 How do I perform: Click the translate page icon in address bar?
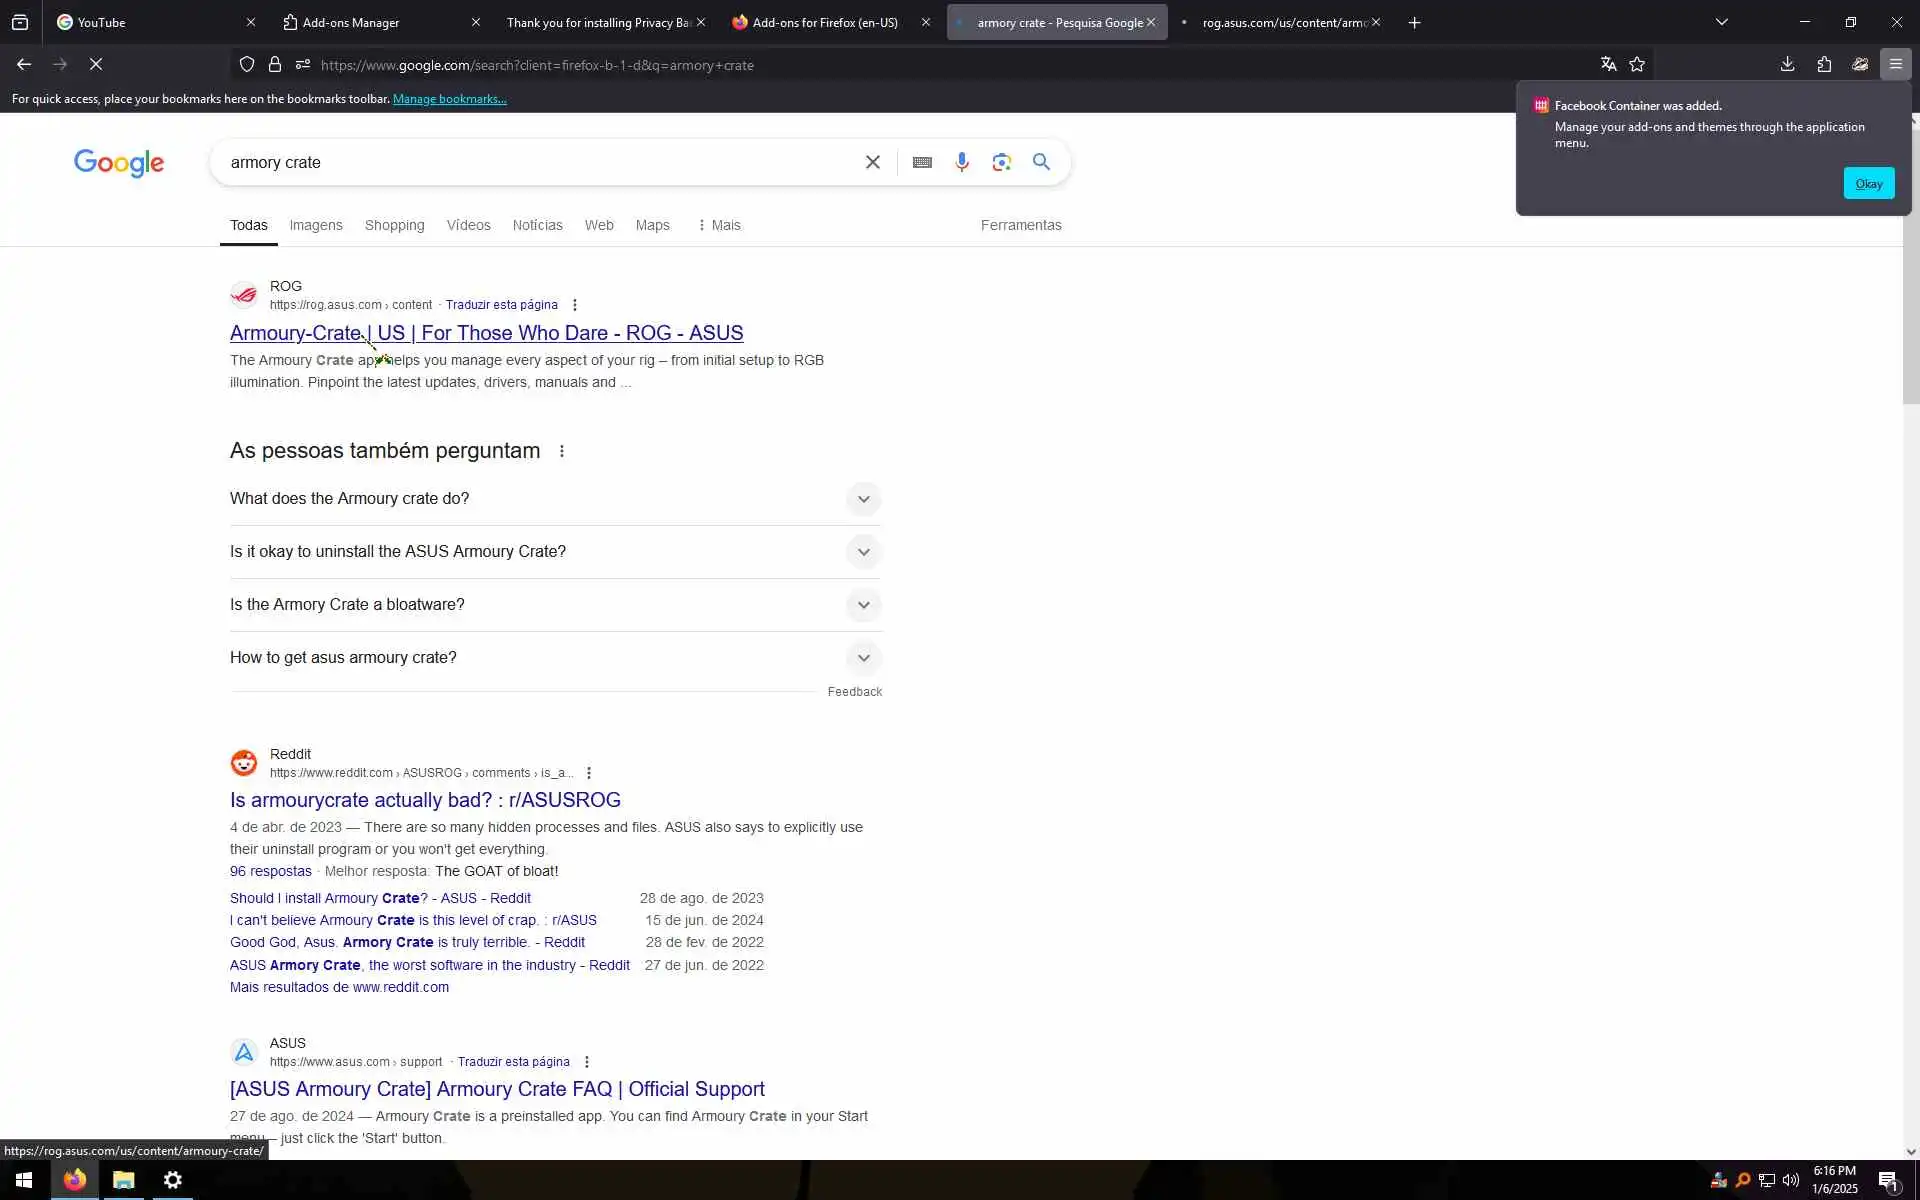pyautogui.click(x=1608, y=64)
